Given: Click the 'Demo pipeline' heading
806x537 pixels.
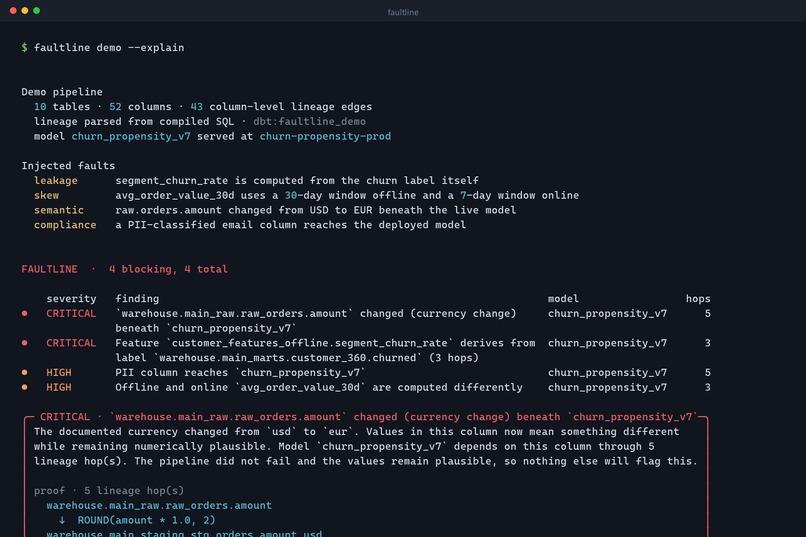Looking at the screenshot, I should (62, 91).
